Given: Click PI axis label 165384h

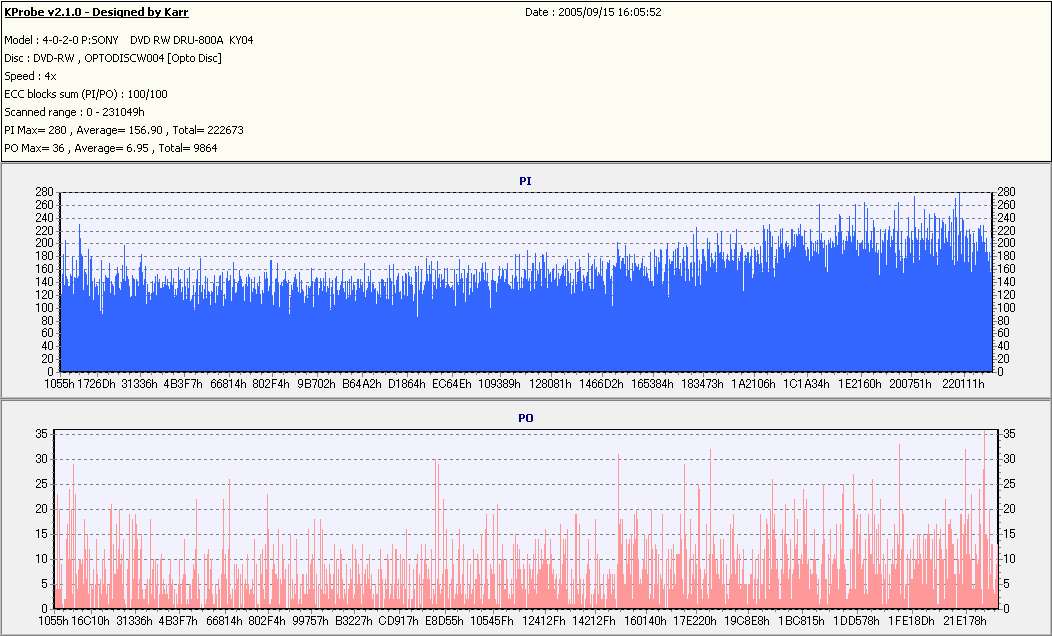Looking at the screenshot, I should (652, 384).
